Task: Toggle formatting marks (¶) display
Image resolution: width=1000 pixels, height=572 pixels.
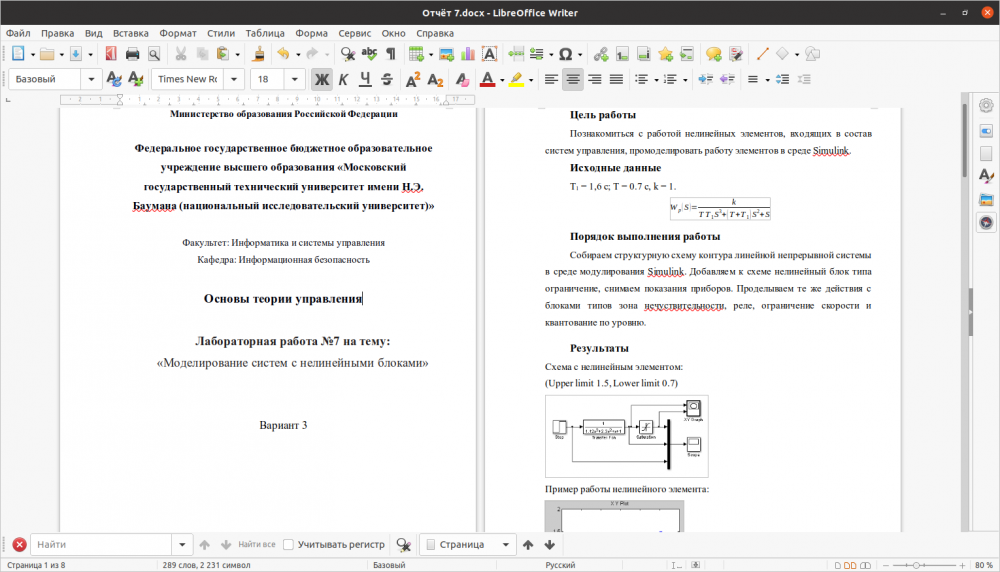Action: [391, 54]
